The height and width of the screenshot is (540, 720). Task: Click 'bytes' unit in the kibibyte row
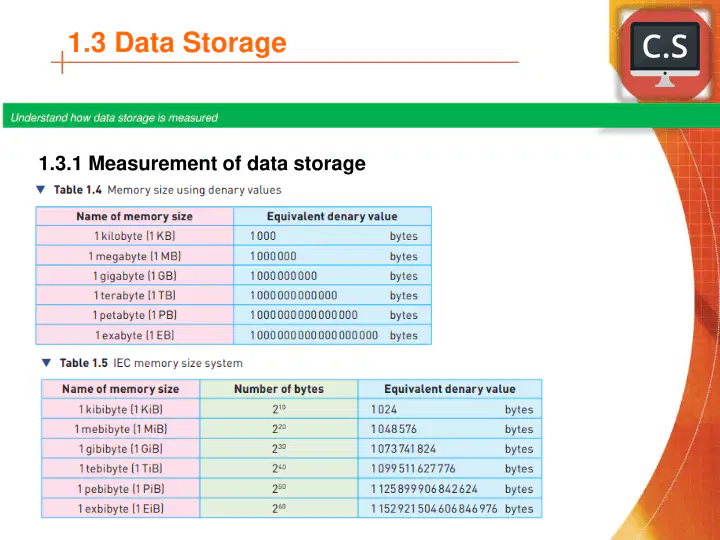519,409
